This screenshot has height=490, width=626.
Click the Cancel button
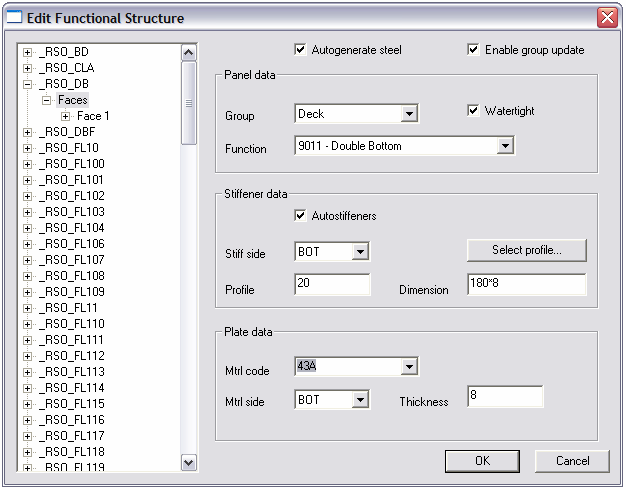572,461
